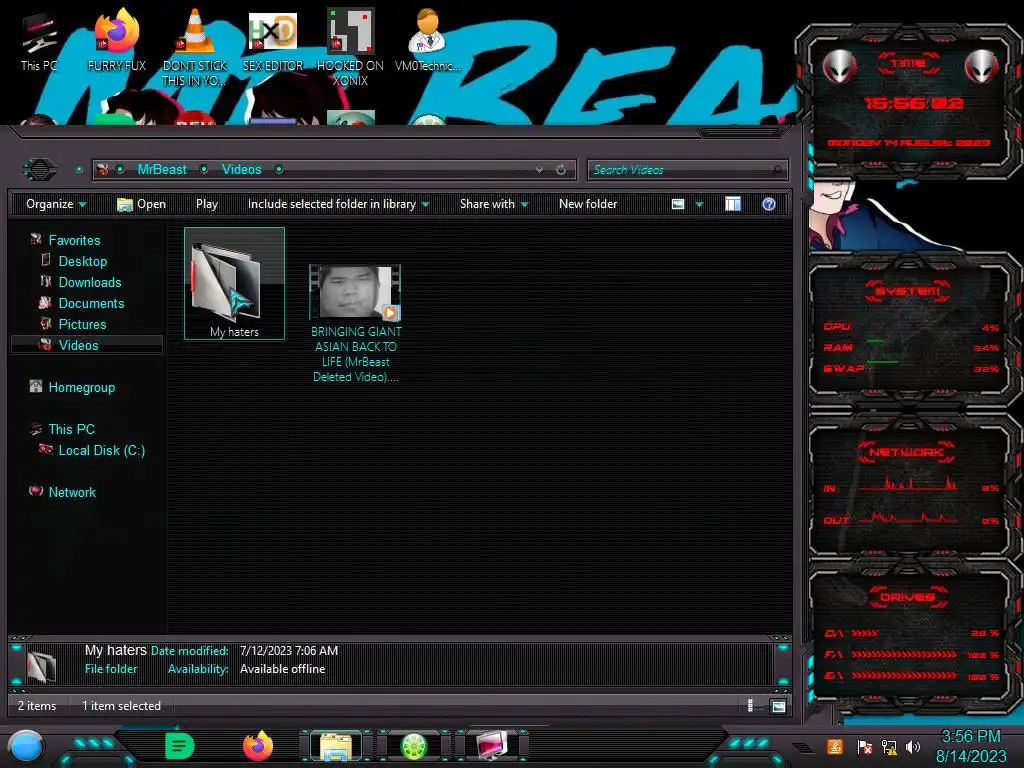This screenshot has width=1024, height=768.
Task: Open This PC desktop icon
Action: tap(39, 42)
